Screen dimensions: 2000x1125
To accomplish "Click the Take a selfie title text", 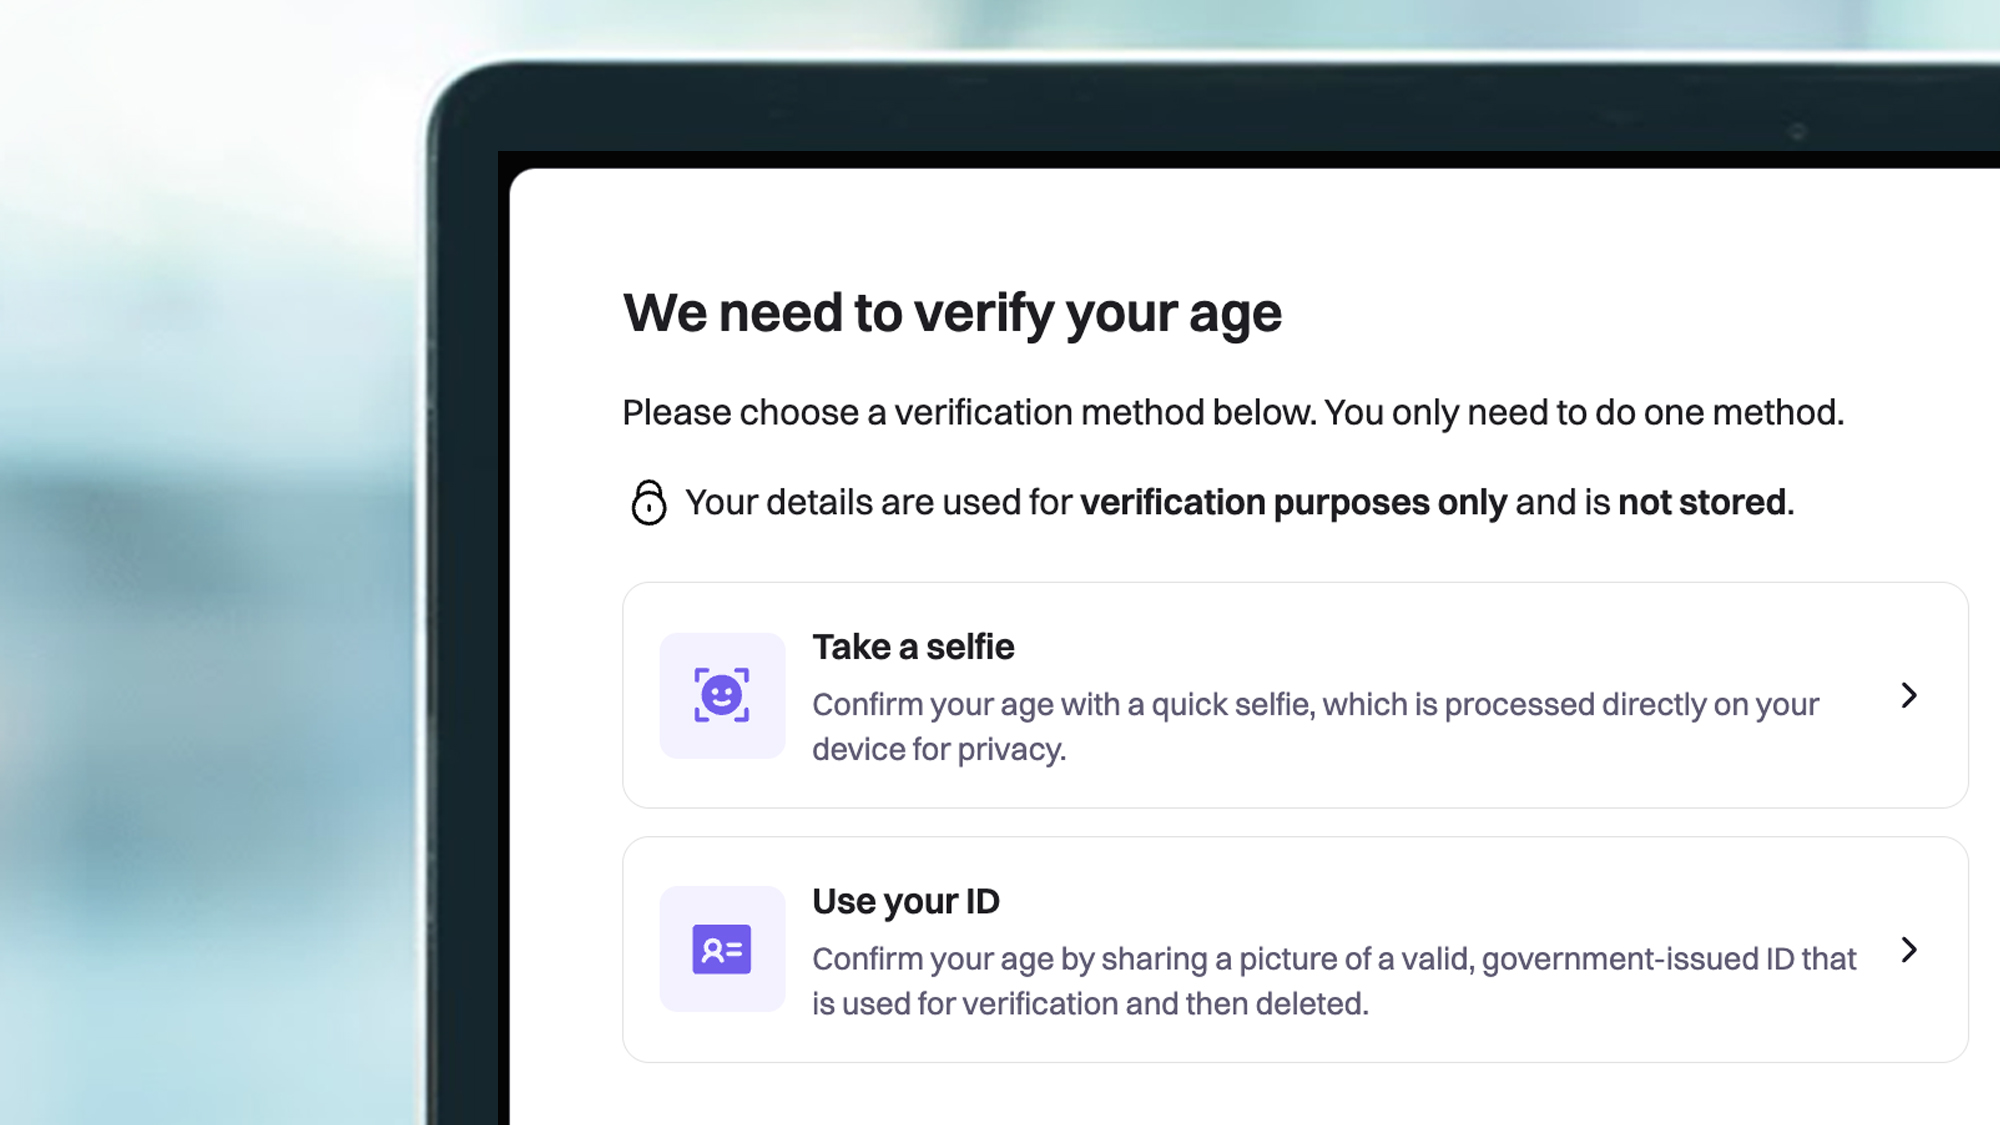I will coord(913,647).
